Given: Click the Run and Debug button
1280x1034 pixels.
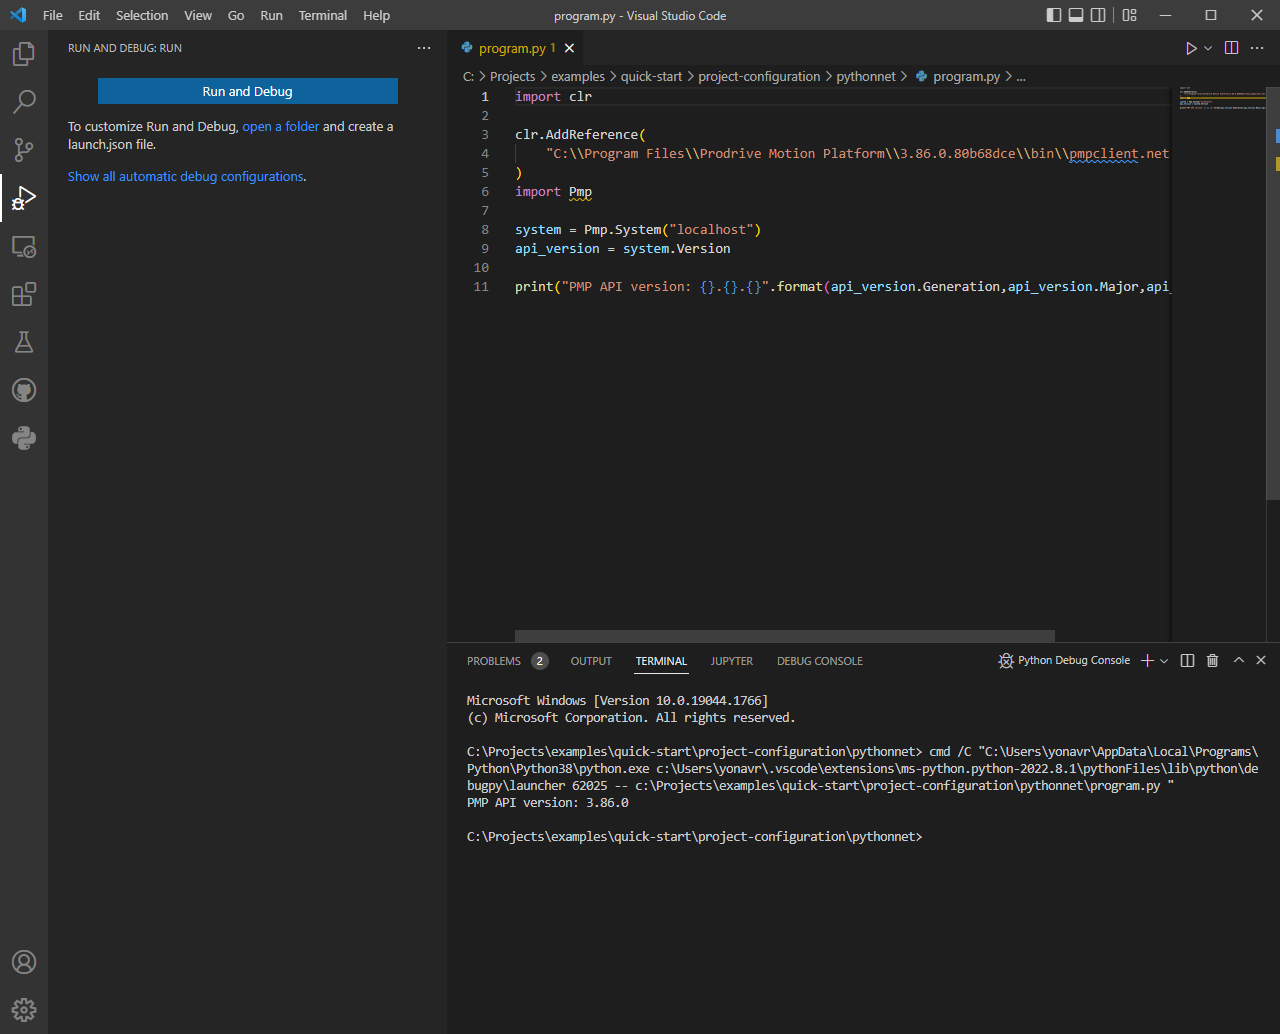Looking at the screenshot, I should (x=248, y=91).
